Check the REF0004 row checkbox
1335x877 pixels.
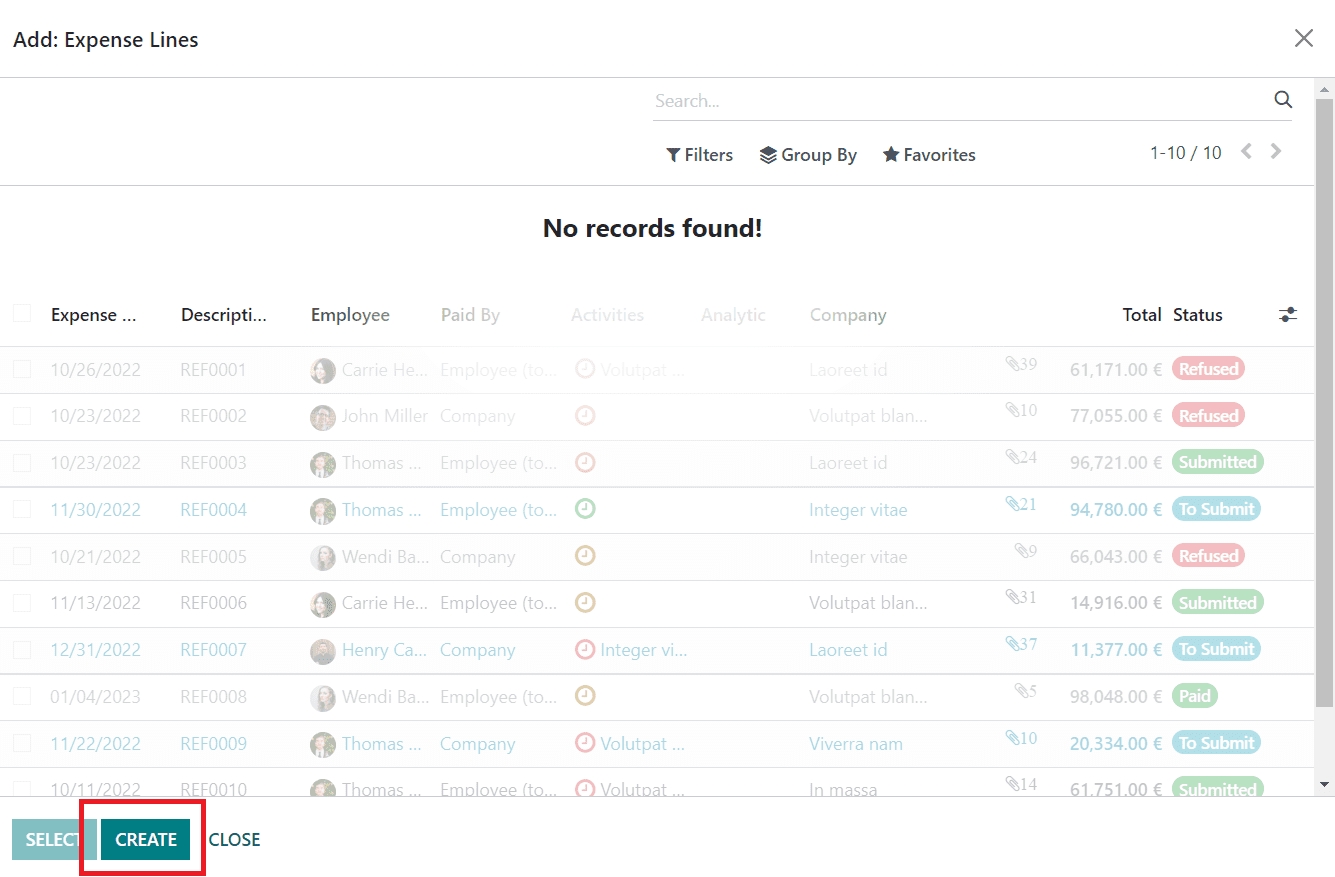[22, 510]
